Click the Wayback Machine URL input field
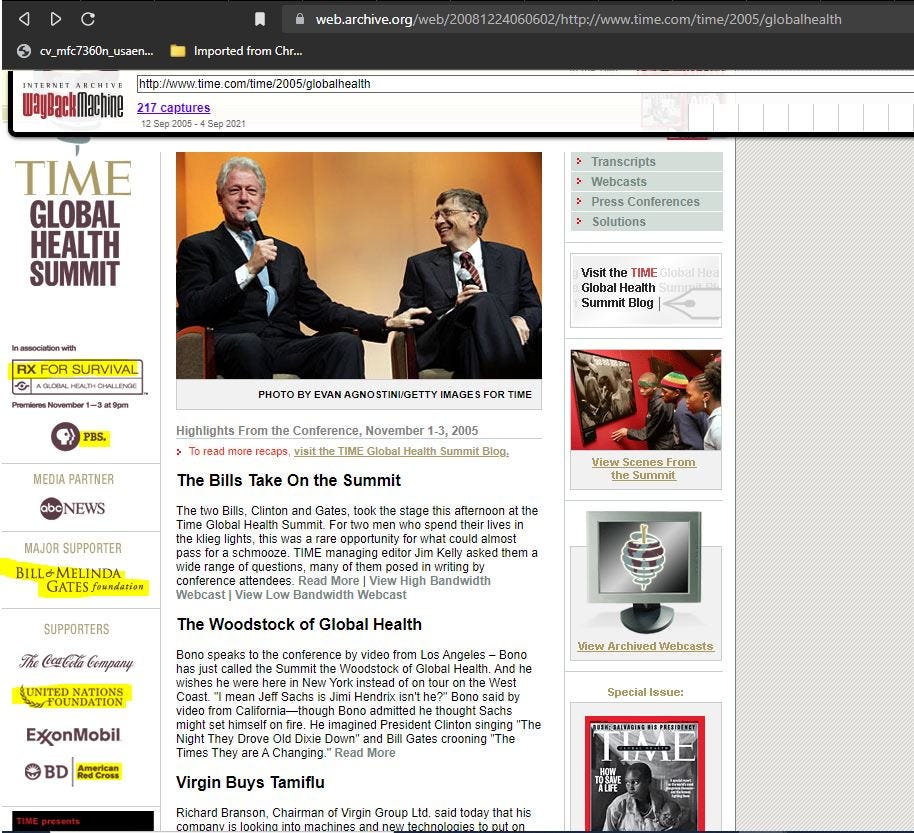Viewport: 914px width, 833px height. 525,84
